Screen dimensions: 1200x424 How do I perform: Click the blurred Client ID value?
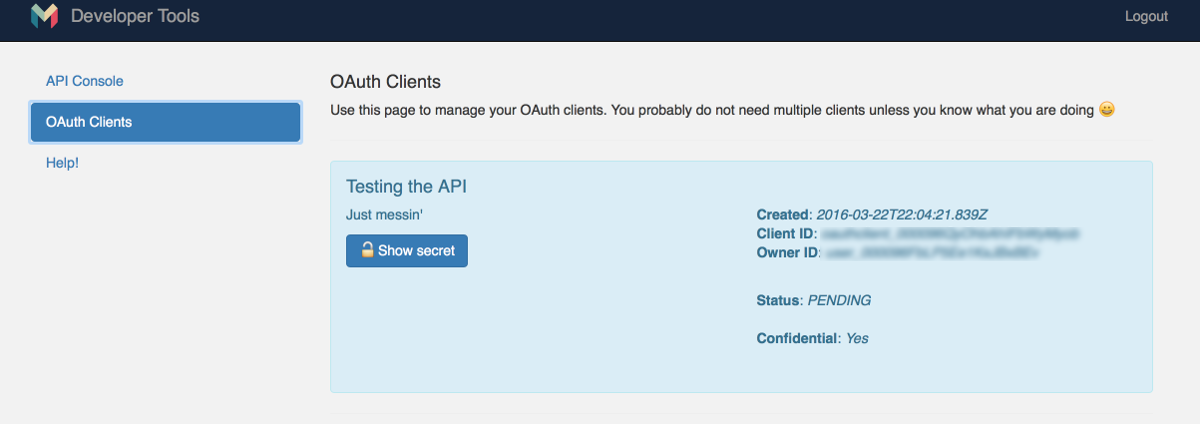950,233
